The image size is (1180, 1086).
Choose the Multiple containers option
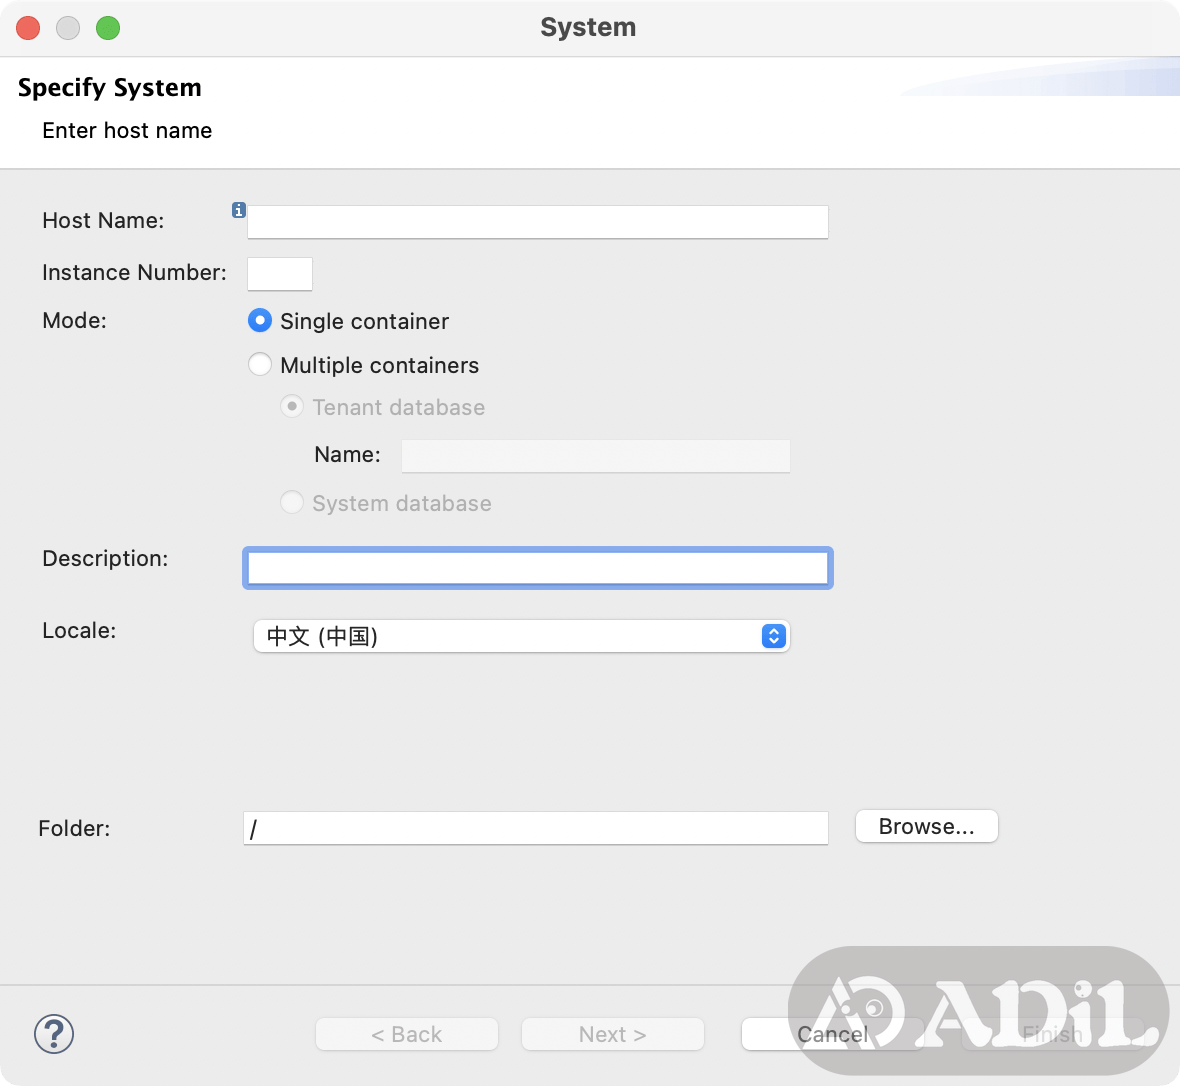pyautogui.click(x=260, y=365)
